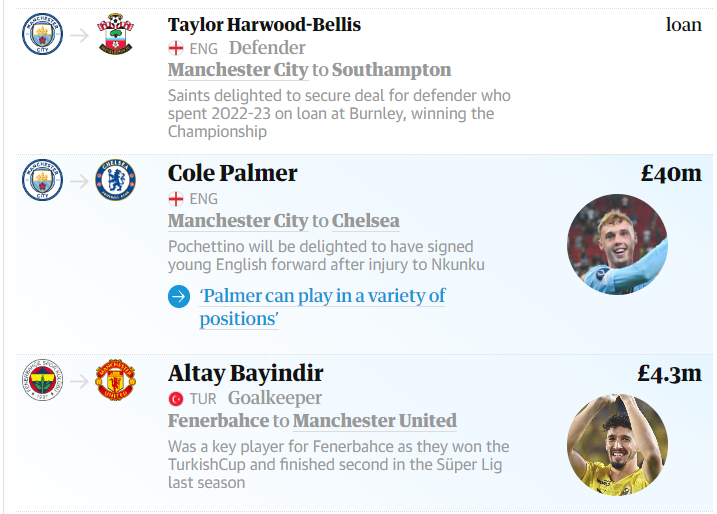Click England flag in Taylor Harwood-Bellis row
The width and height of the screenshot is (717, 514).
176,48
